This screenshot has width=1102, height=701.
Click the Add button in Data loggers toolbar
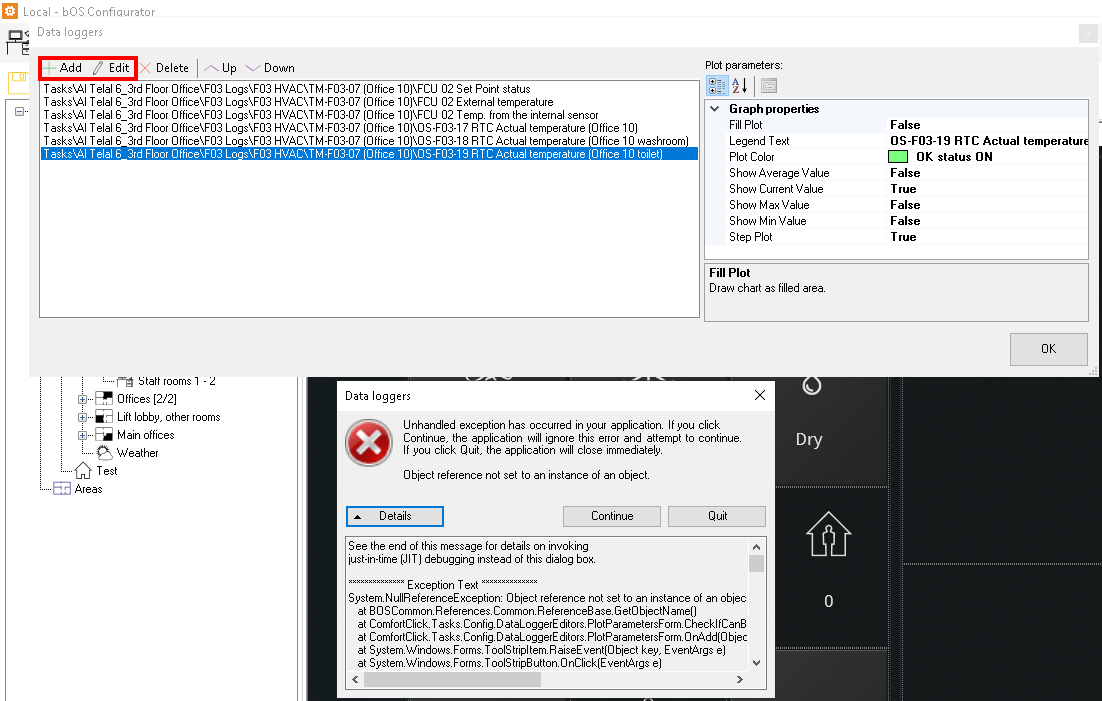coord(62,68)
